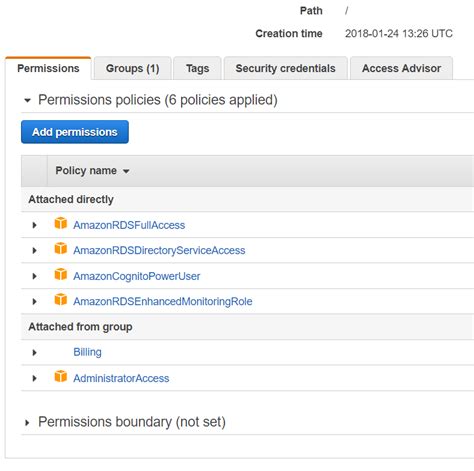Open the Tags tab

point(197,68)
